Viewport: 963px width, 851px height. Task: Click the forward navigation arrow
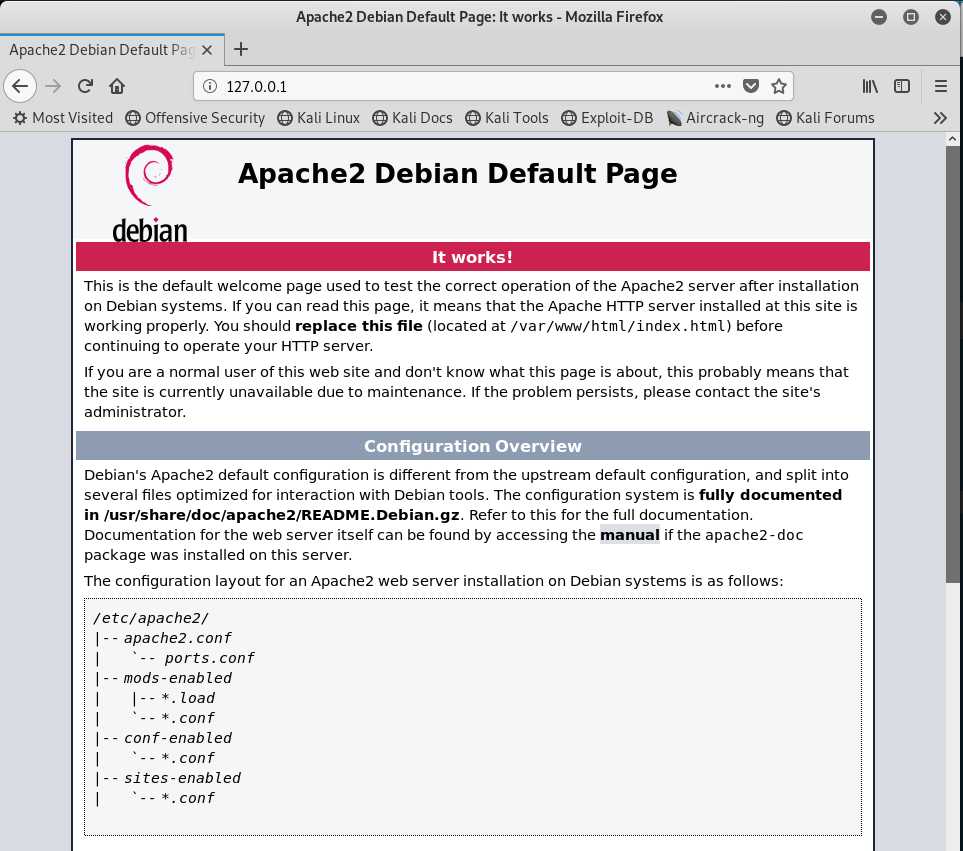(53, 86)
